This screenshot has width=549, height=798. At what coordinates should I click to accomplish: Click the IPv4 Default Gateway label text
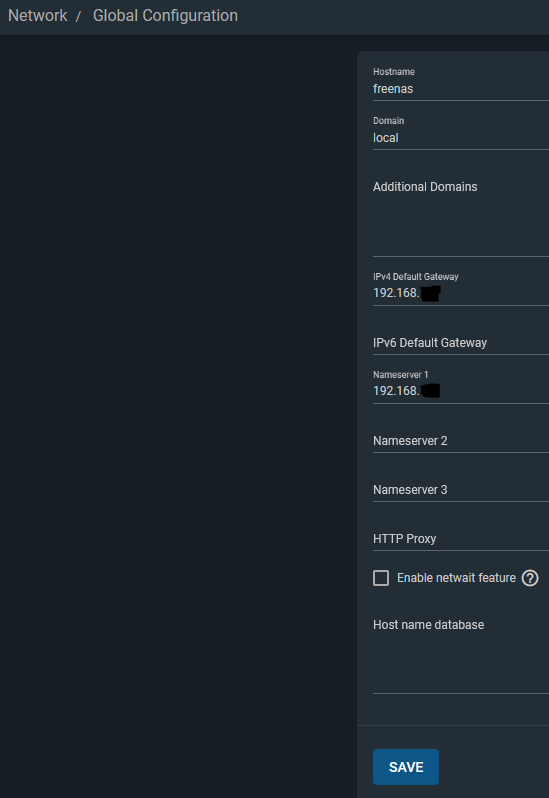416,277
